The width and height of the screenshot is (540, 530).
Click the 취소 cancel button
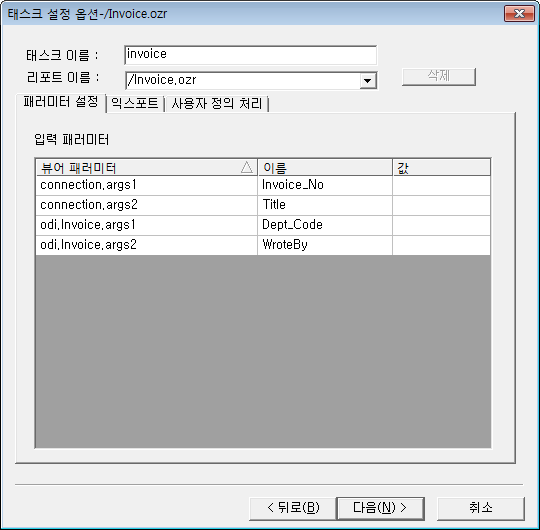481,508
